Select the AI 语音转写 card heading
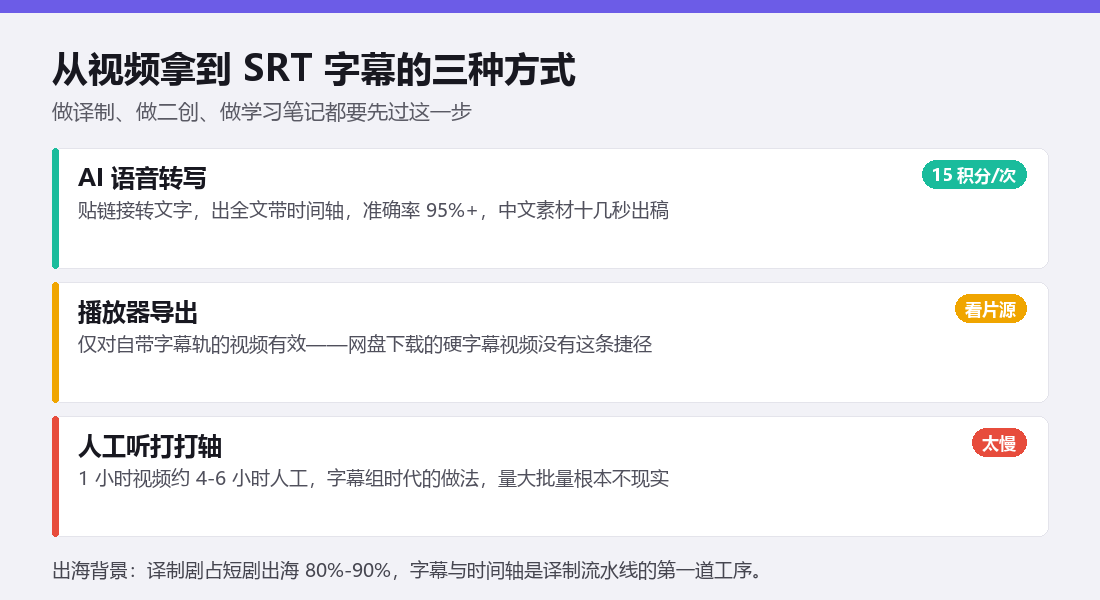The height and width of the screenshot is (600, 1100). pos(142,178)
